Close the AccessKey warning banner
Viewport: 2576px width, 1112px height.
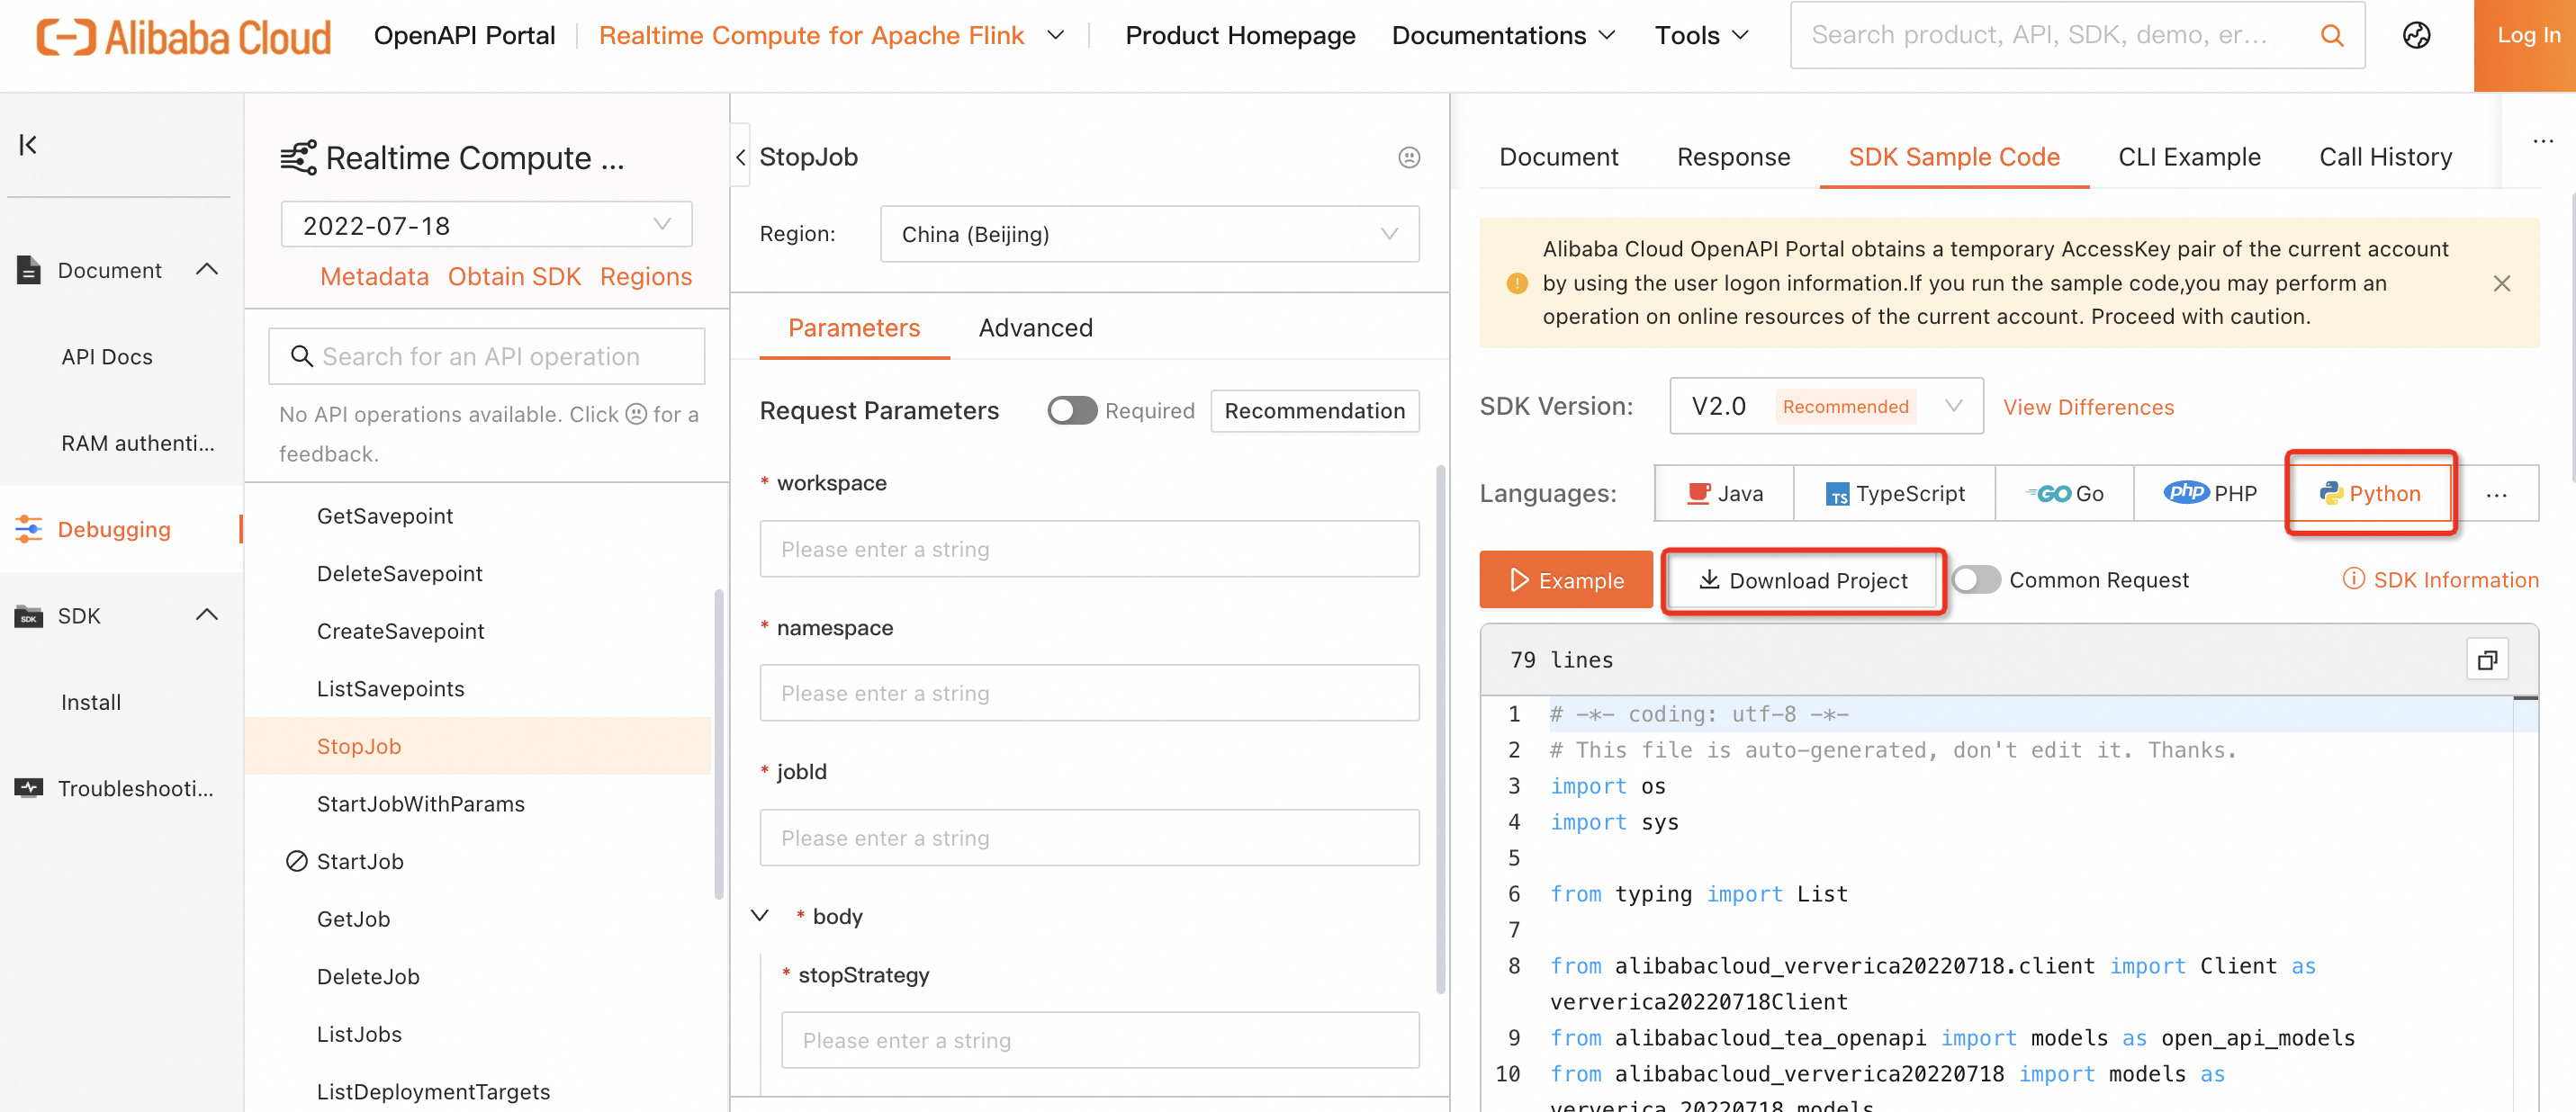pos(2501,283)
